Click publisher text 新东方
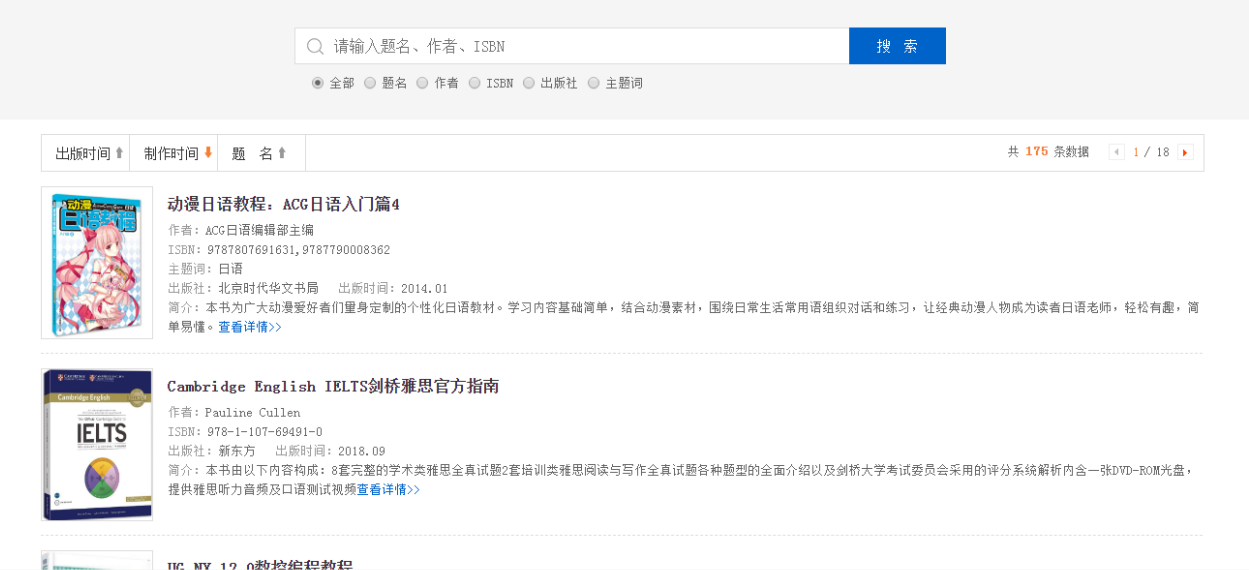1249x570 pixels. [x=237, y=451]
